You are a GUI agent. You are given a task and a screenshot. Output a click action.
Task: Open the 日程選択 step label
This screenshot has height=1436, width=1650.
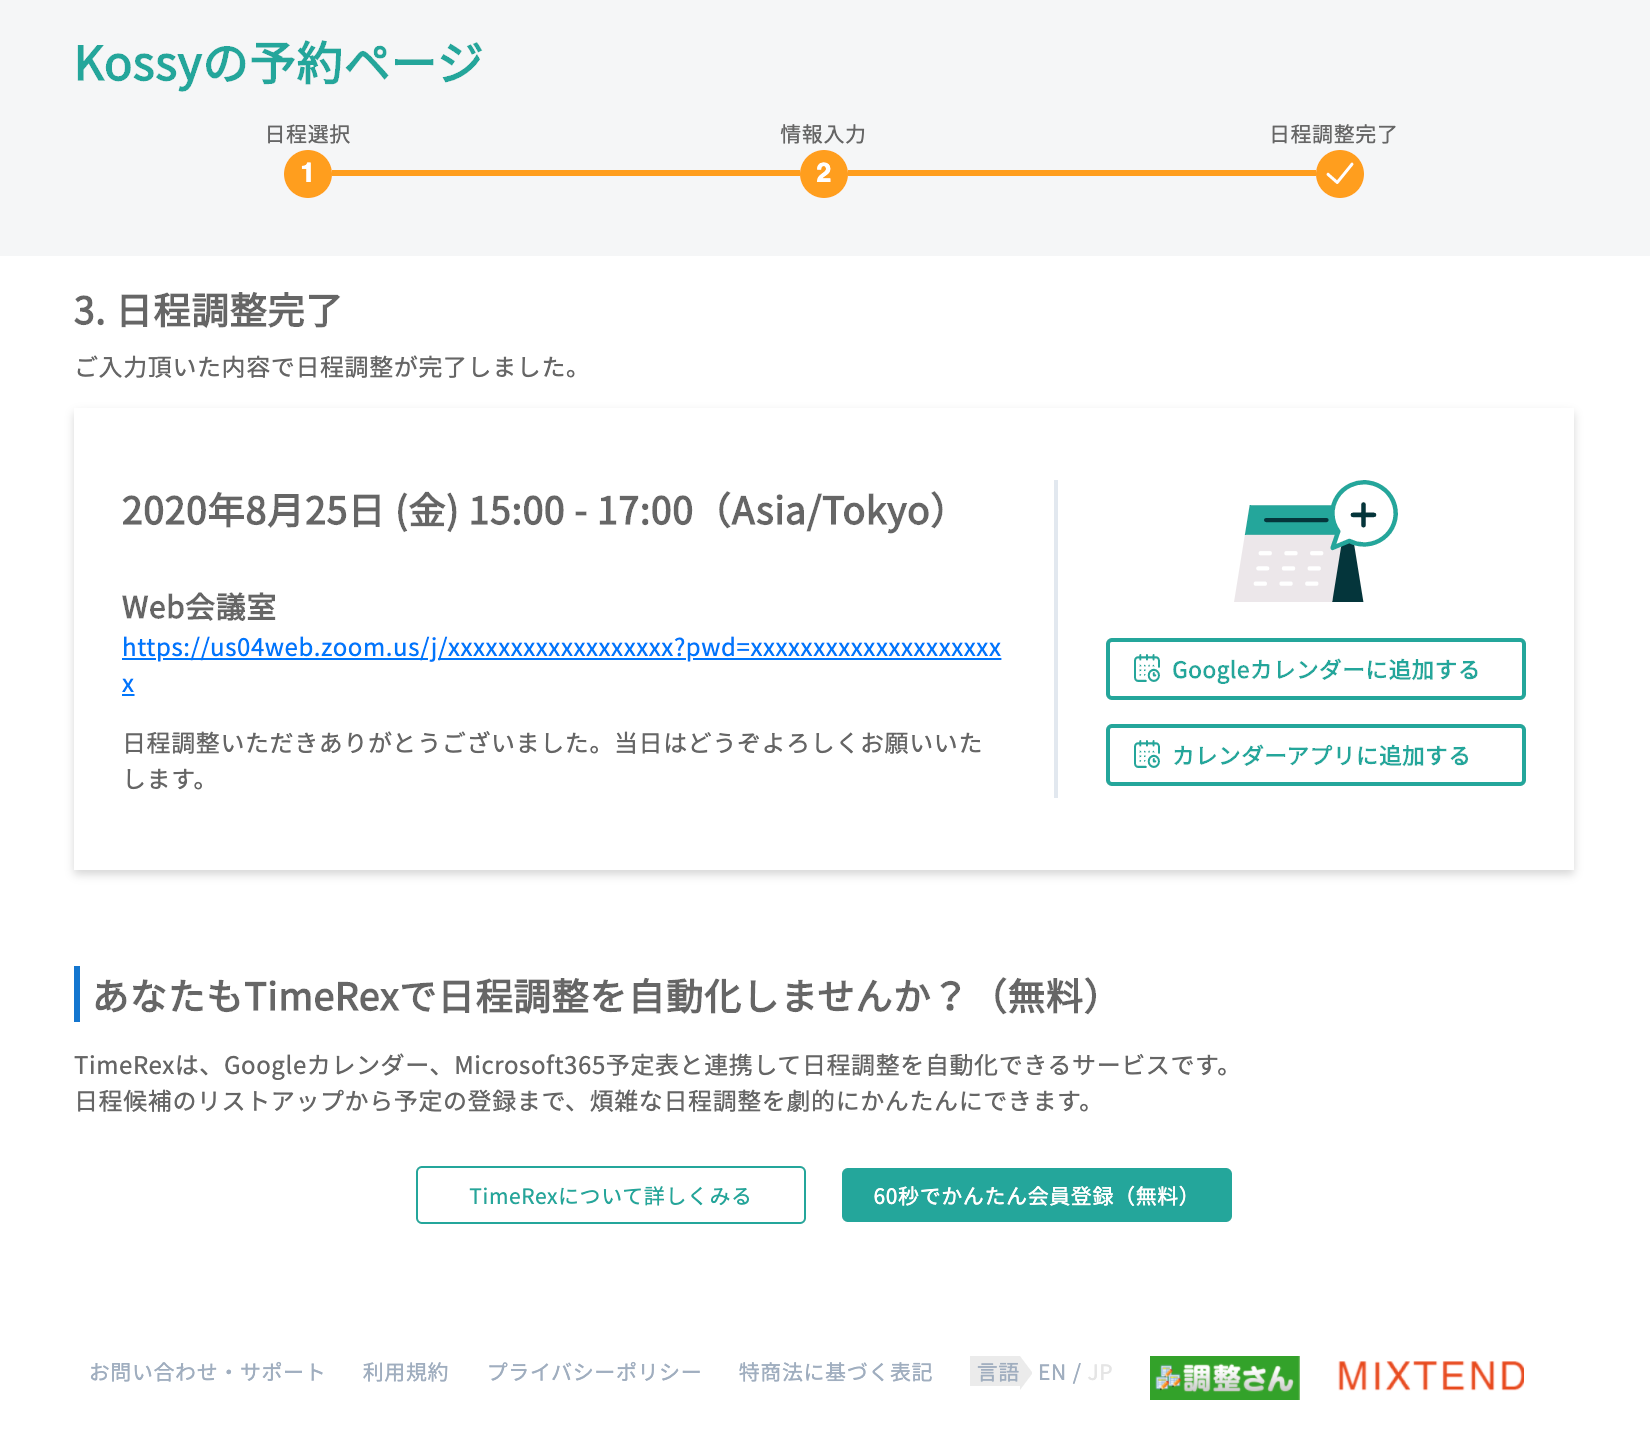[x=307, y=133]
